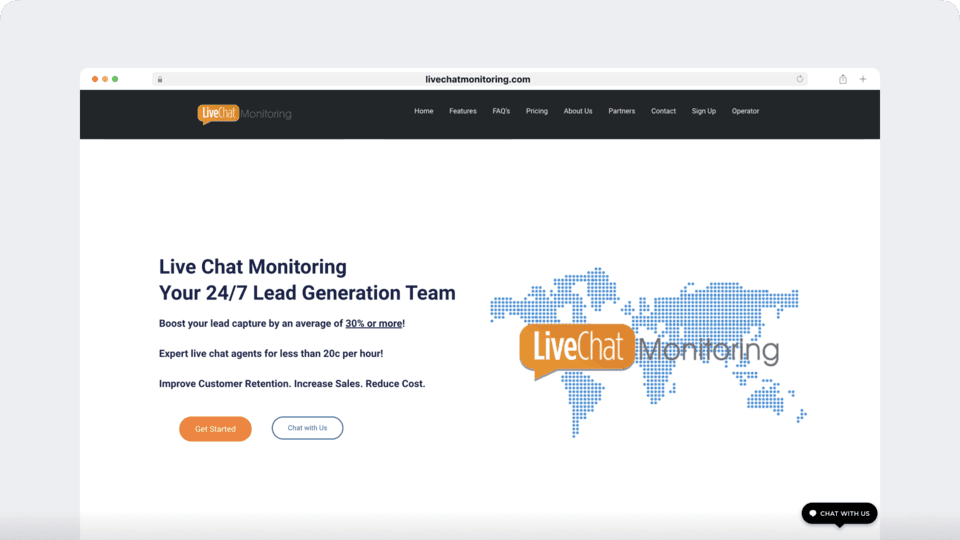This screenshot has height=540, width=960.
Task: Open the Contact page
Action: point(663,111)
